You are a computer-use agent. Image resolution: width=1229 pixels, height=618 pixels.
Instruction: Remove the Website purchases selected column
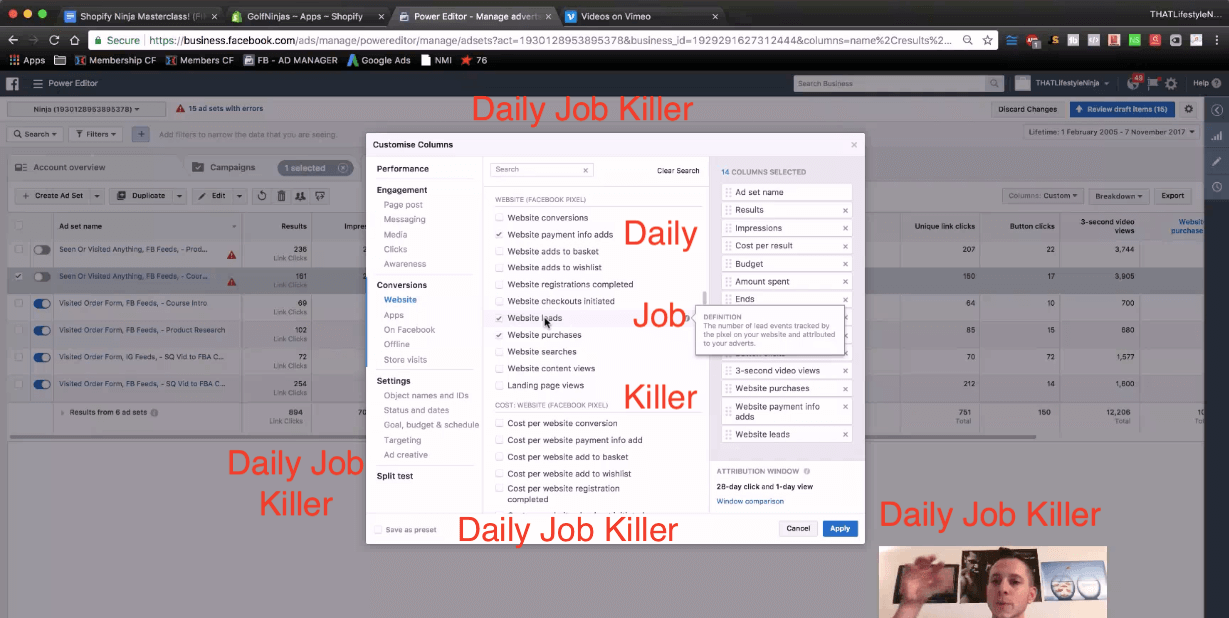845,389
